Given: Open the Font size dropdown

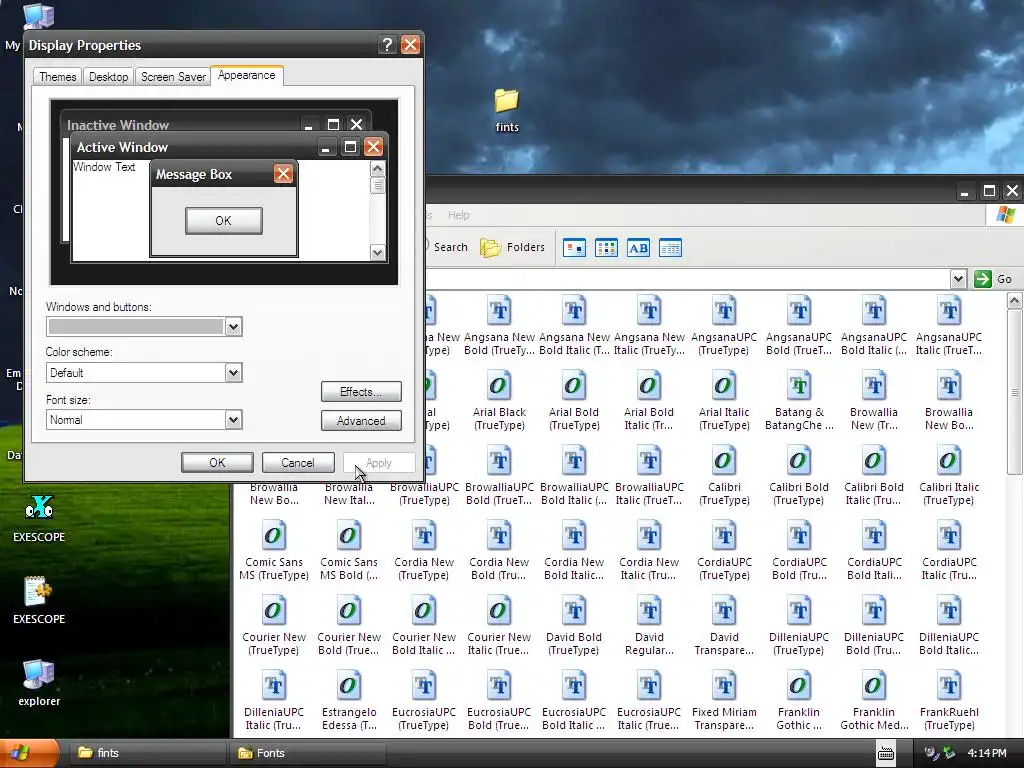Looking at the screenshot, I should point(233,420).
